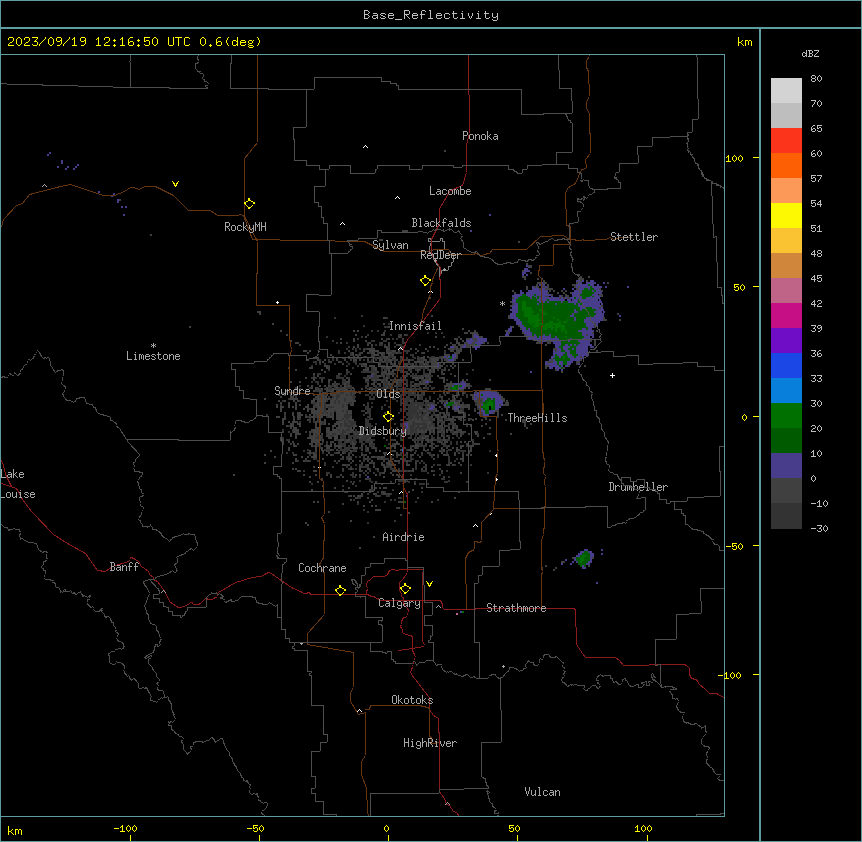Viewport: 862px width, 842px height.
Task: Click the small green echo northeast of Strathmore
Action: 583,558
